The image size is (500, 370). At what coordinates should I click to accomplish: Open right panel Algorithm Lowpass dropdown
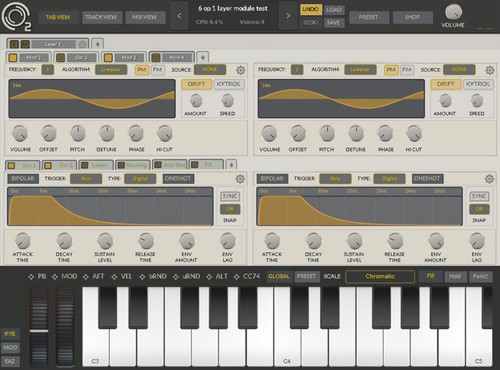coord(360,70)
